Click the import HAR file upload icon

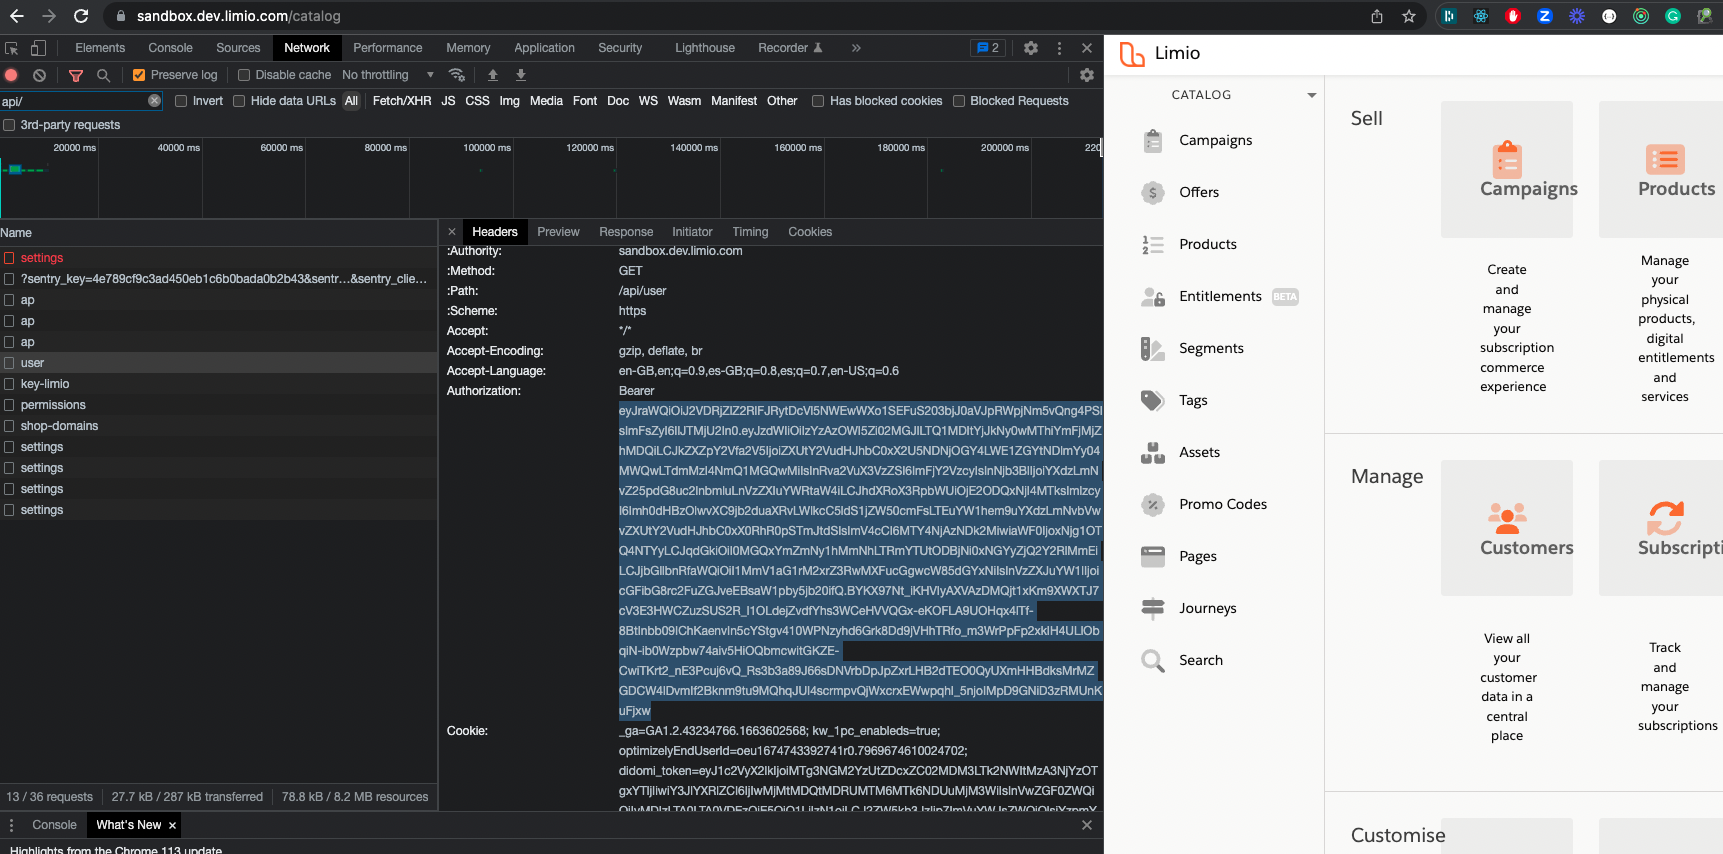click(x=493, y=75)
